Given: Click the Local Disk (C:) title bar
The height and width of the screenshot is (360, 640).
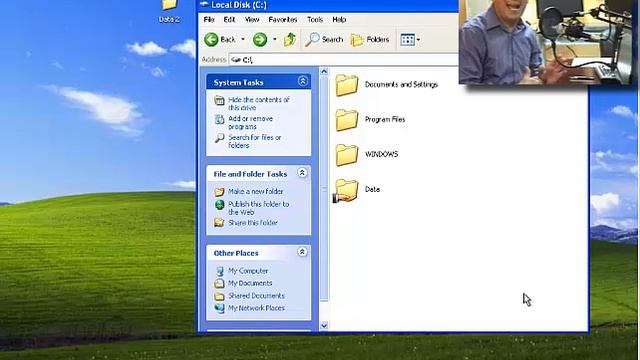Looking at the screenshot, I should click(x=328, y=5).
